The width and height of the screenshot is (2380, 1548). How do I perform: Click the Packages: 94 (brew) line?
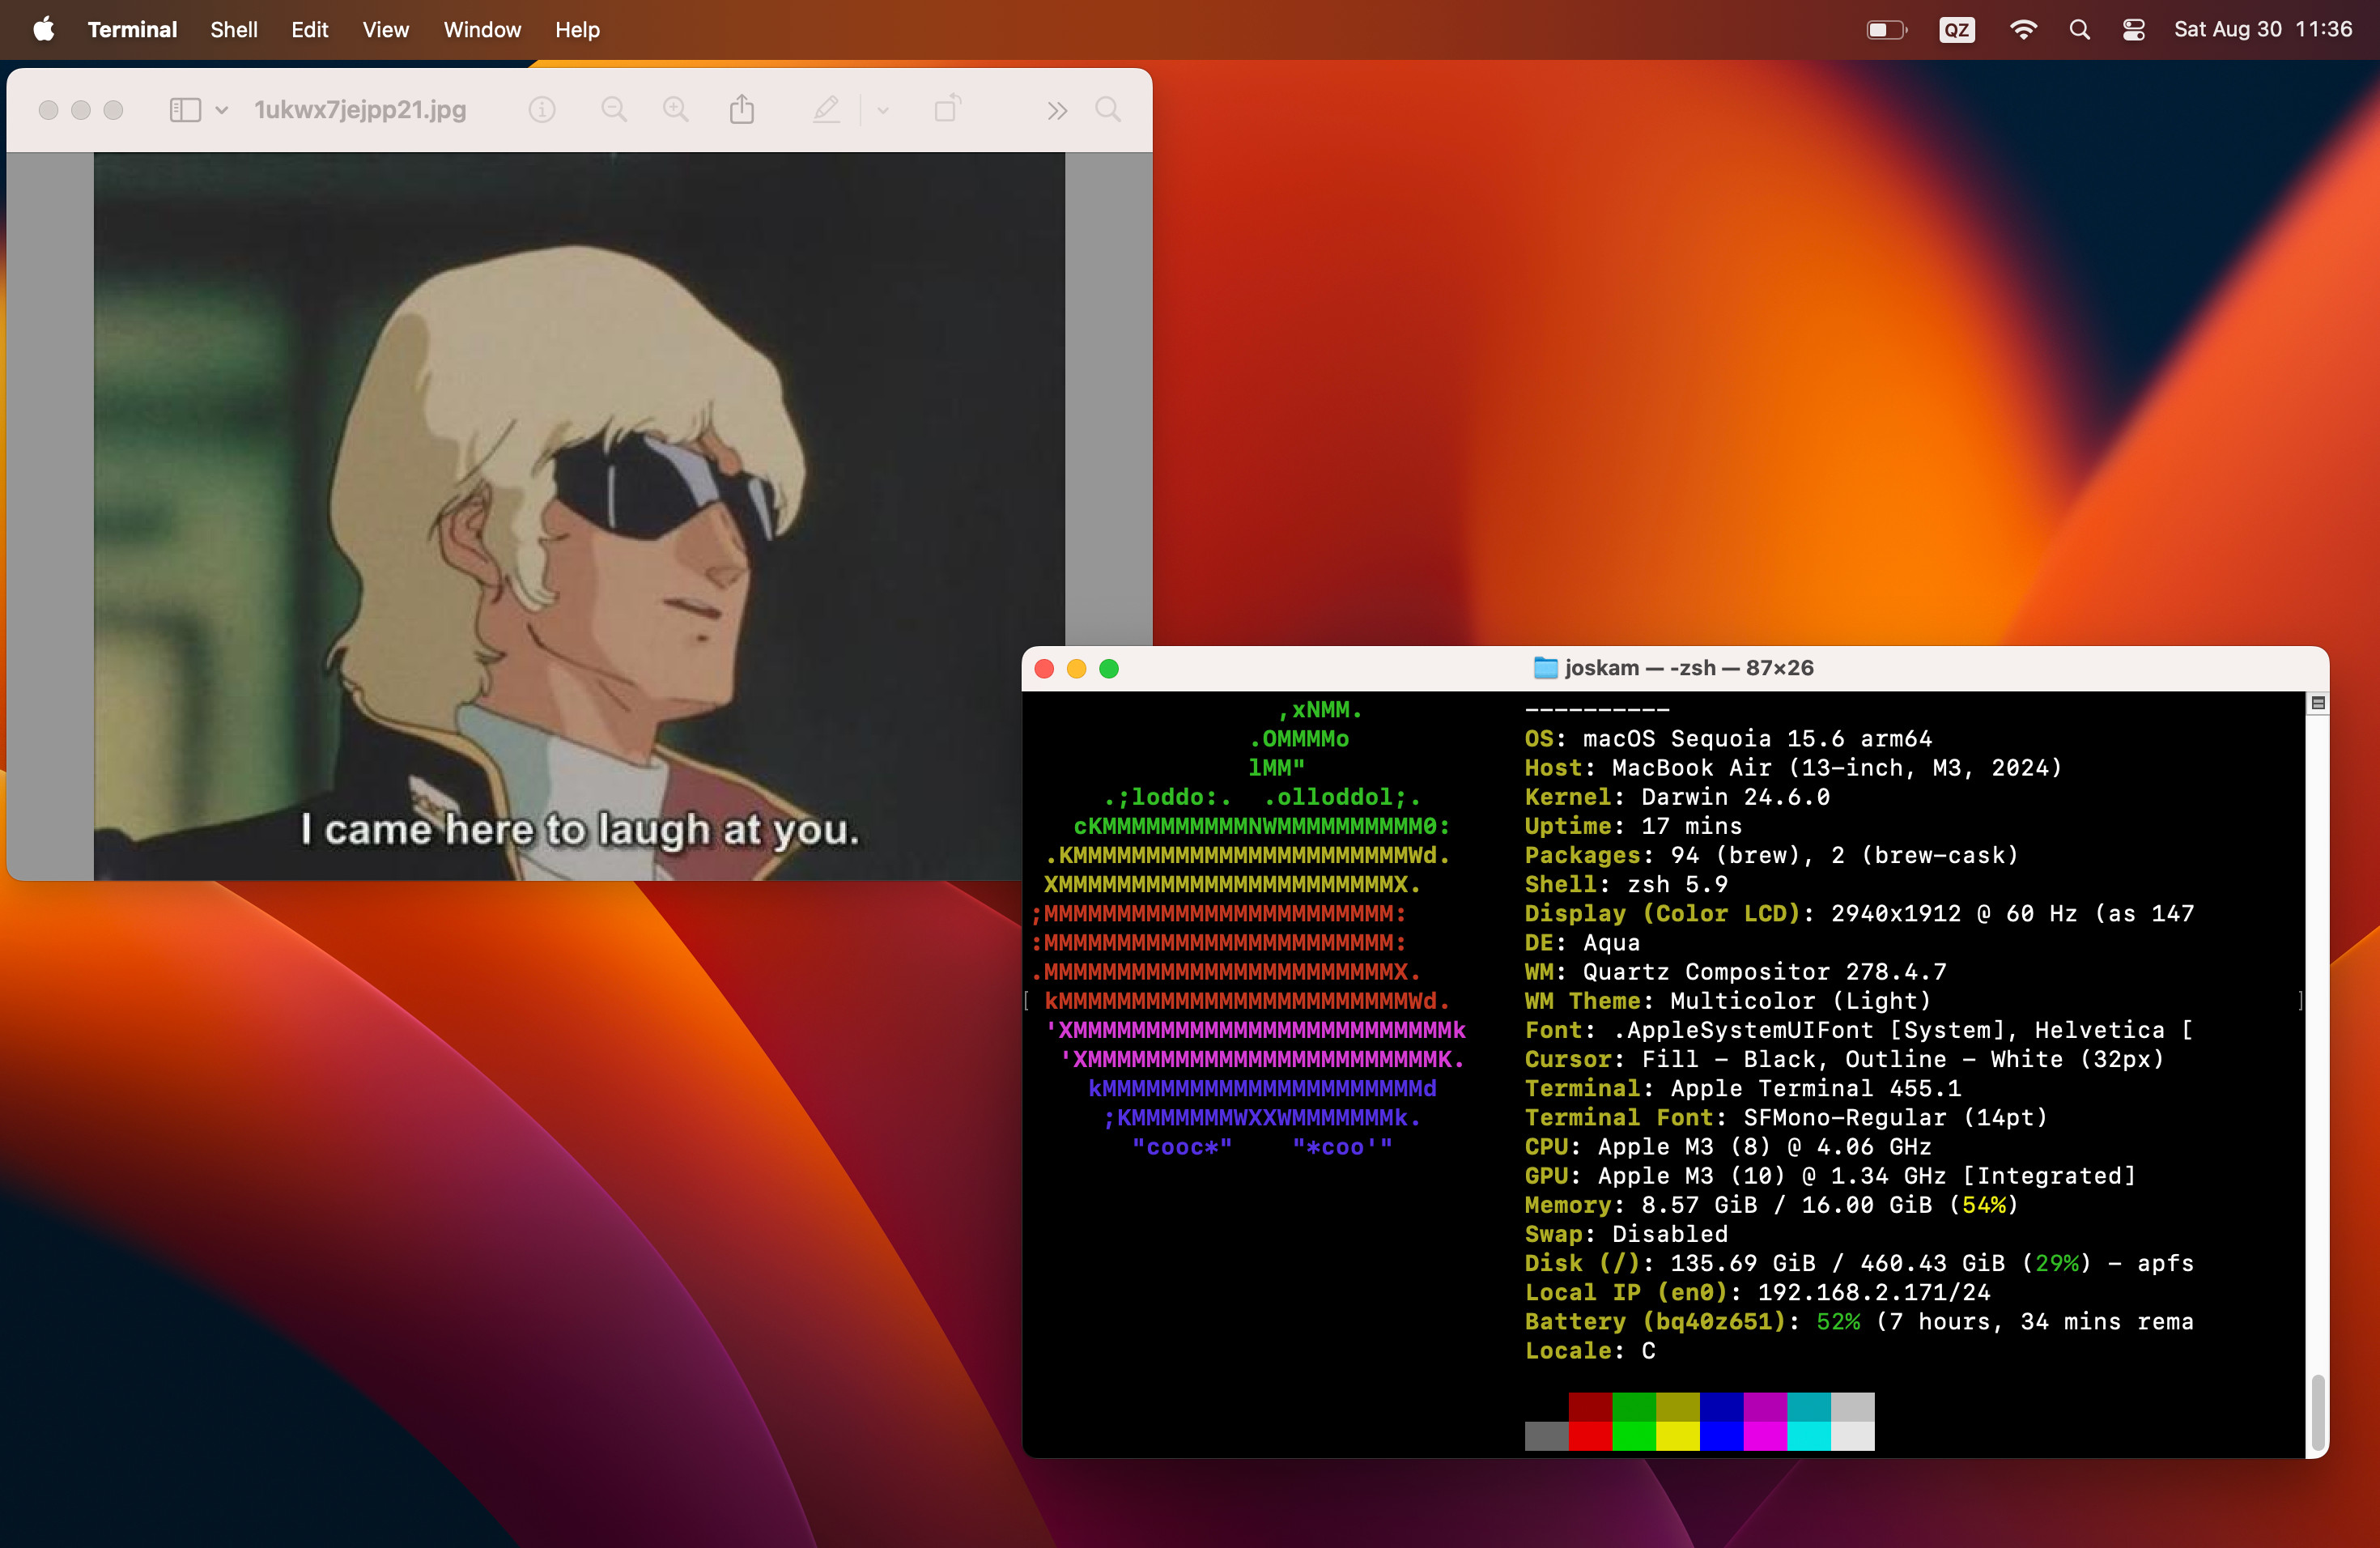click(1771, 854)
